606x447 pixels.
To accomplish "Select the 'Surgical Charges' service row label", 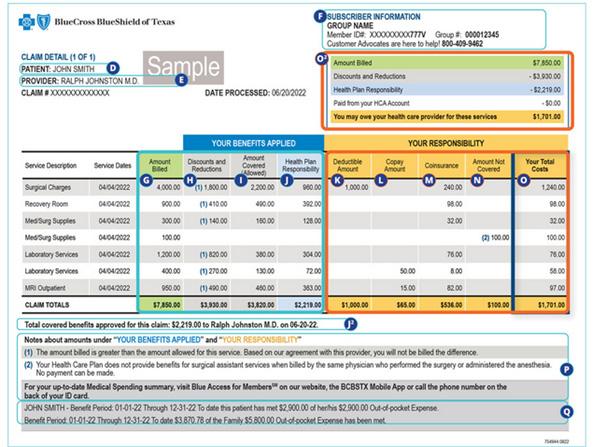I will 48,187.
